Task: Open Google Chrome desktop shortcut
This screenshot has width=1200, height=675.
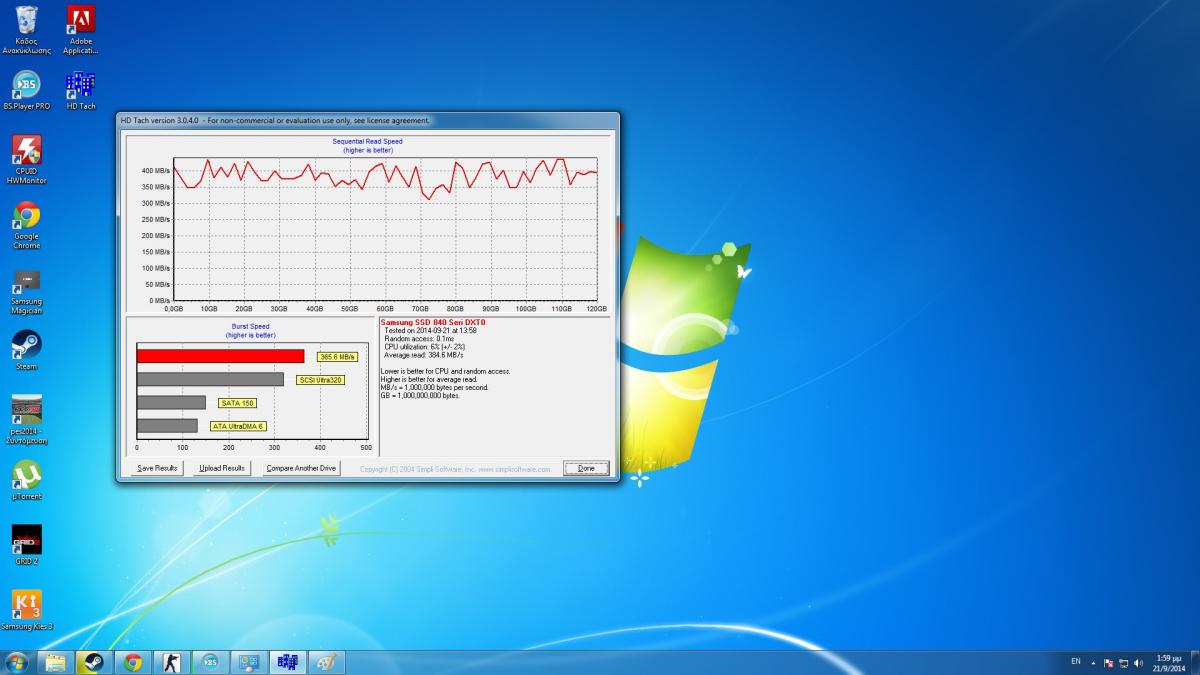Action: [x=26, y=225]
